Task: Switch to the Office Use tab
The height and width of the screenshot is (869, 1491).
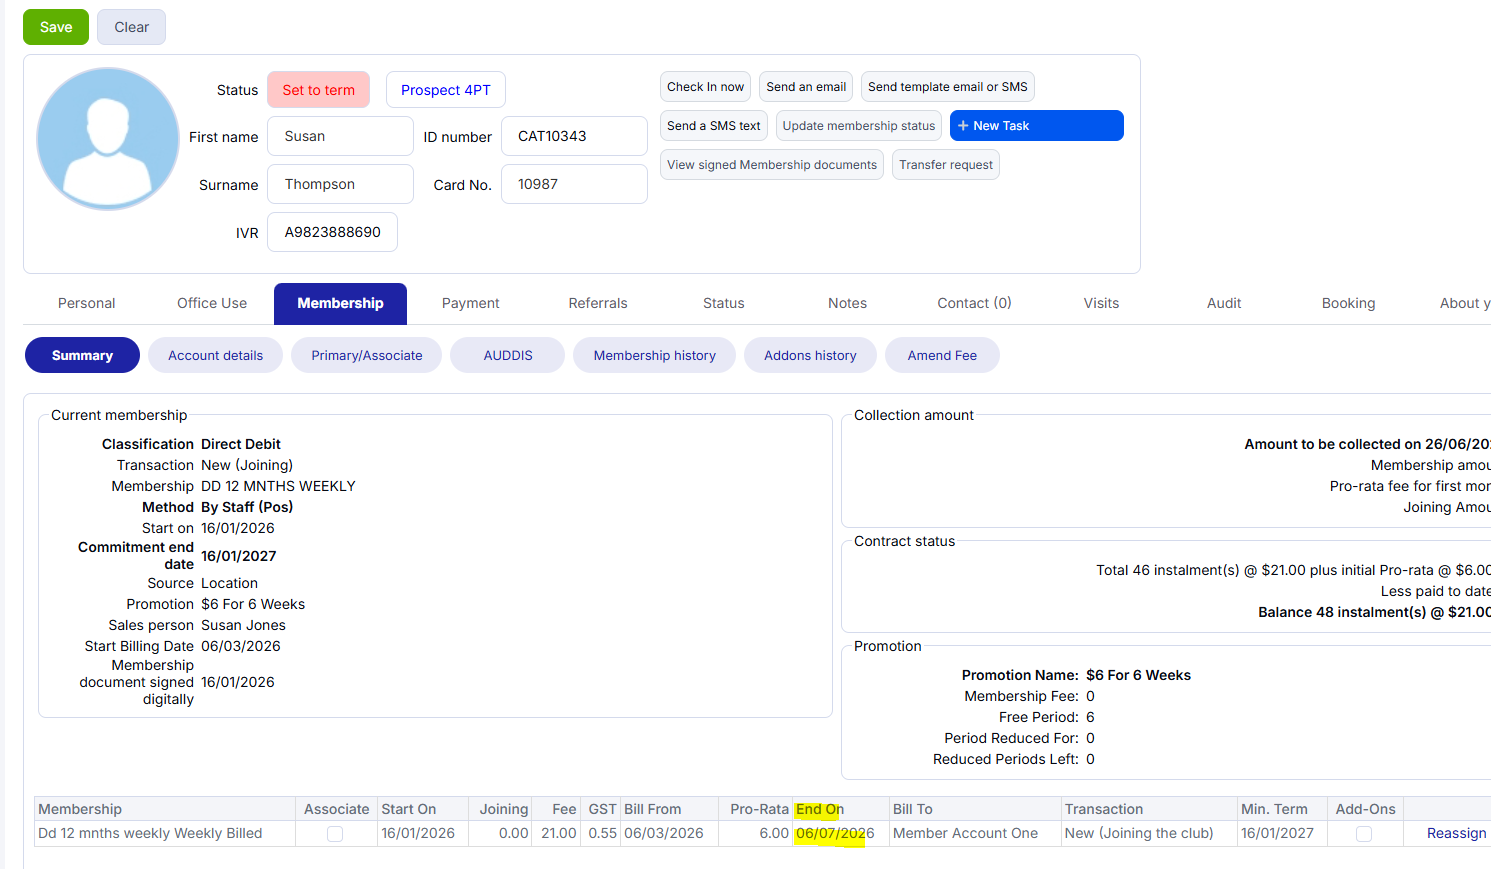Action: (212, 303)
